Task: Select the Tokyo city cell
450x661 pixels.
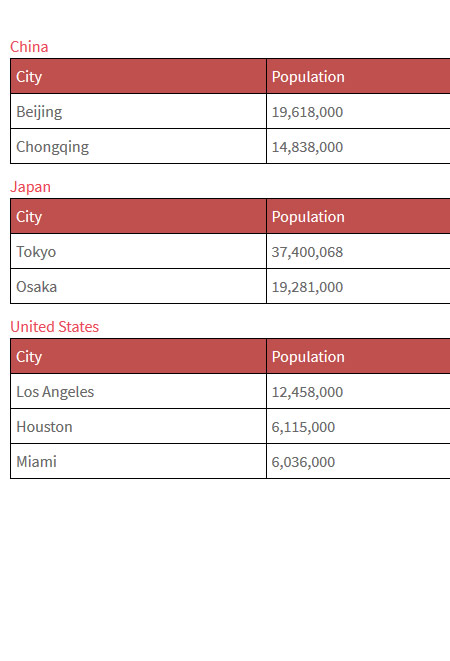Action: pos(138,251)
